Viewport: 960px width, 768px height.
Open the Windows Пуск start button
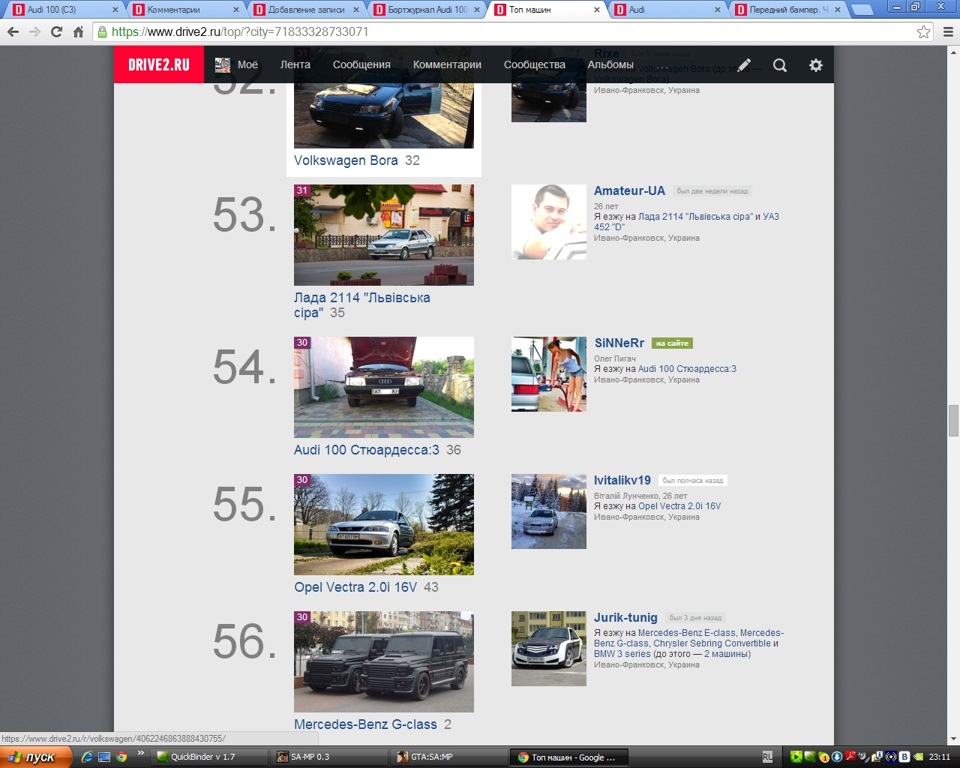tap(36, 757)
